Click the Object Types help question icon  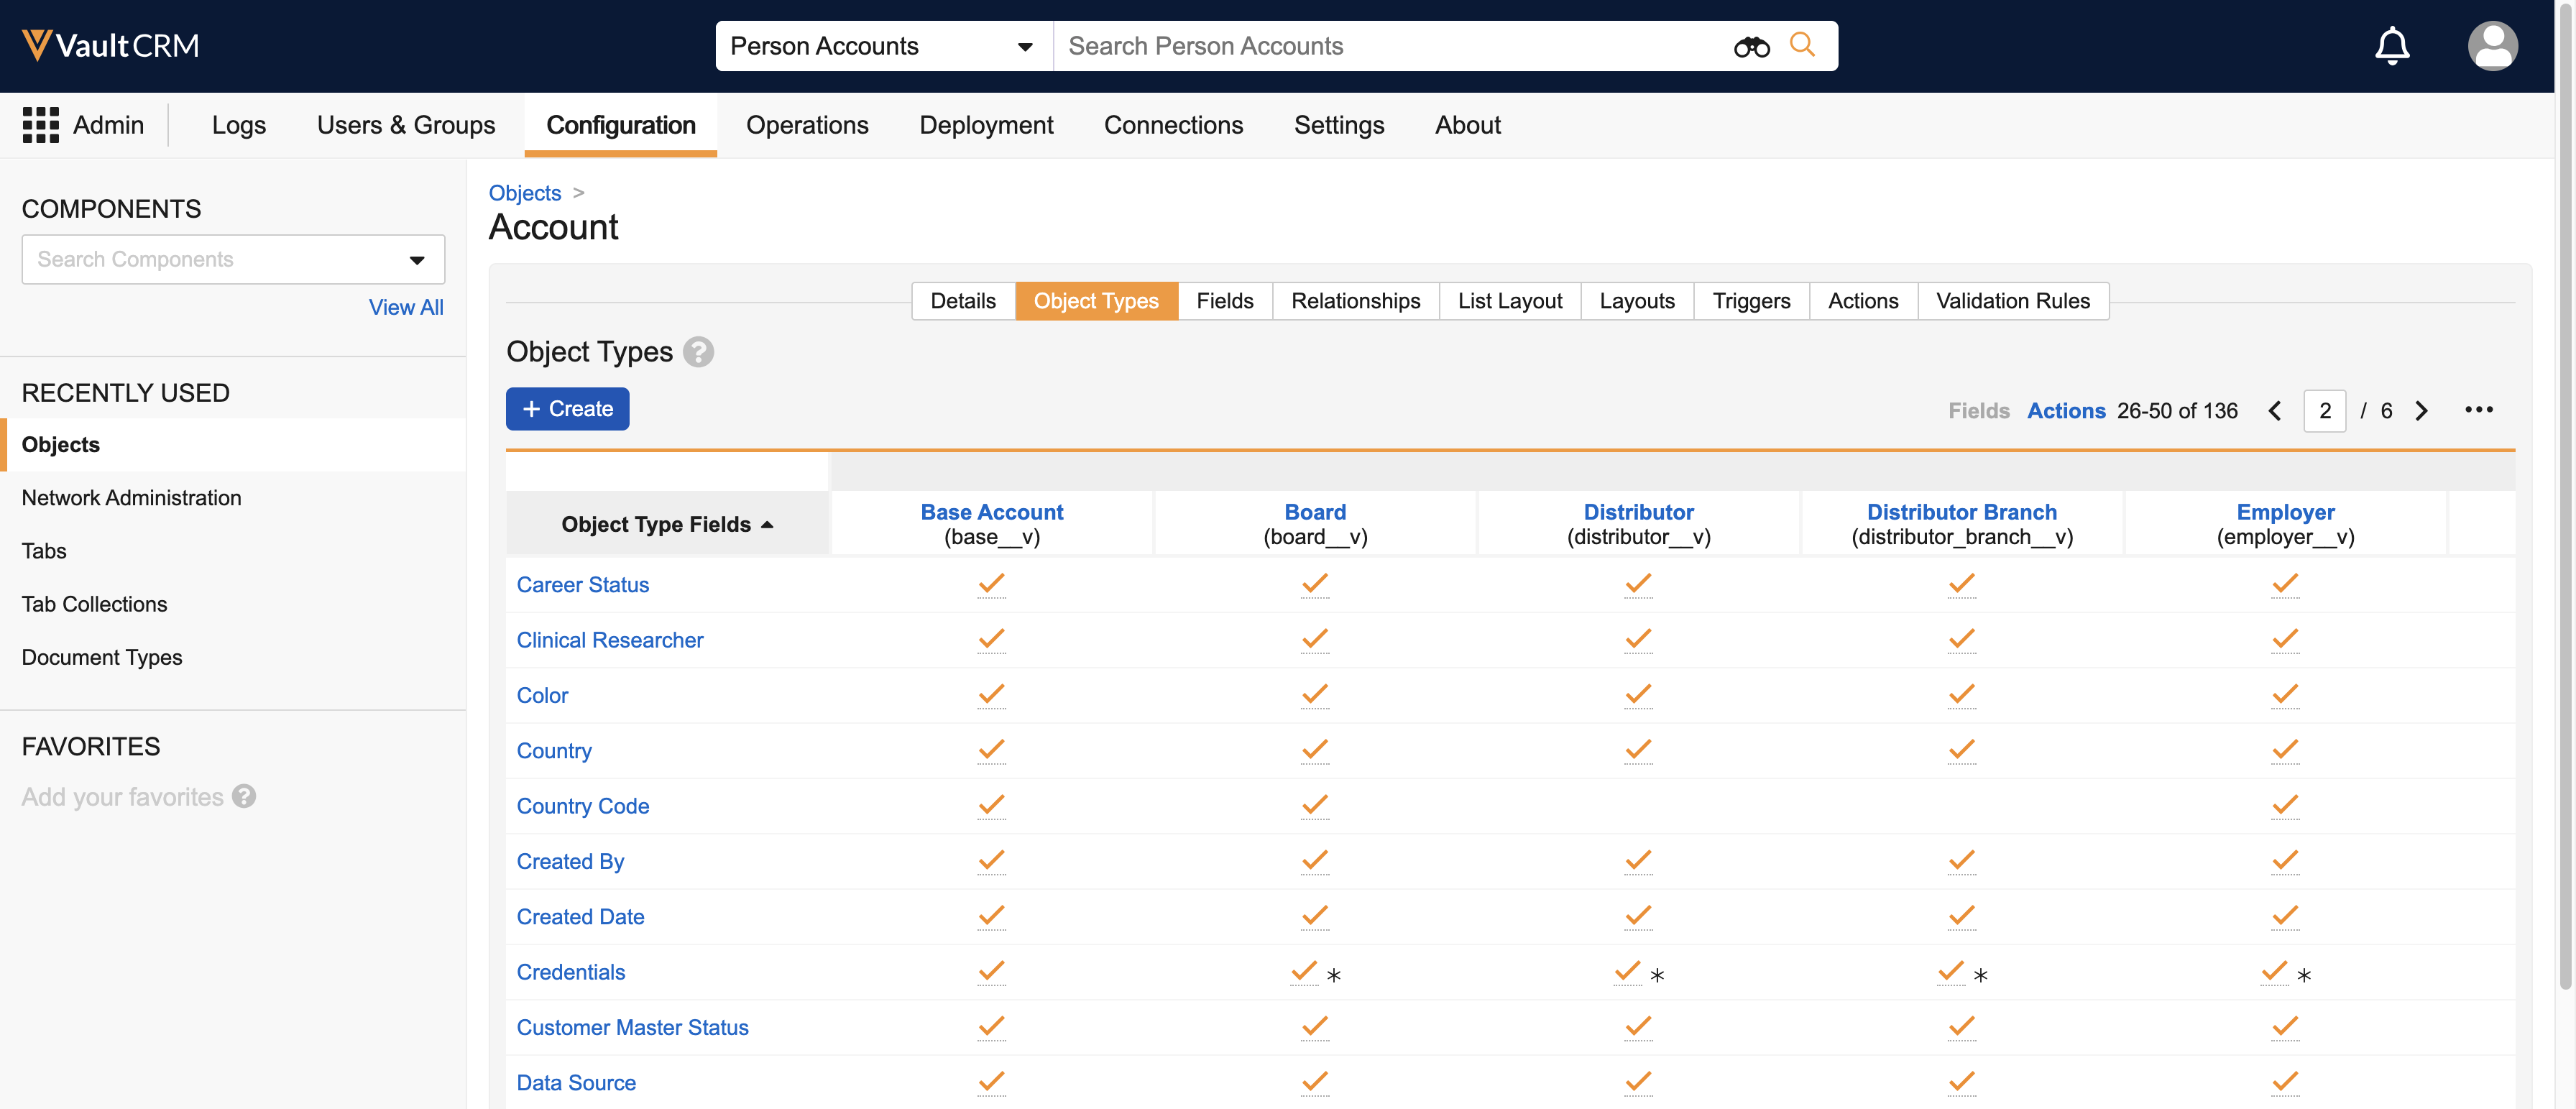tap(698, 352)
